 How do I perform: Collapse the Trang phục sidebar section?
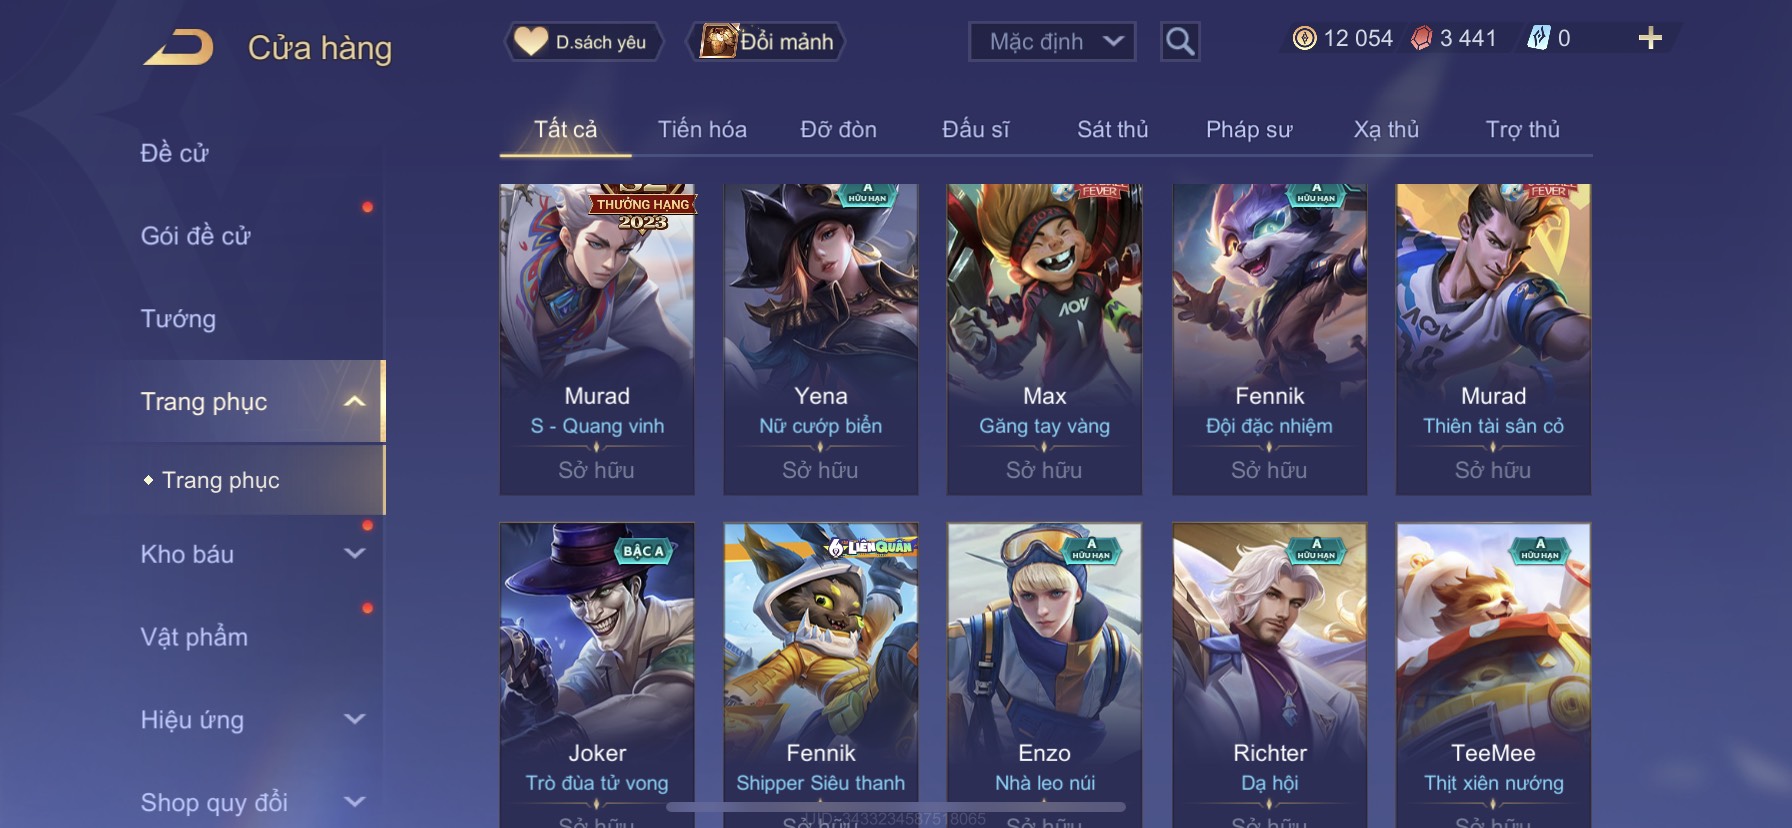[354, 402]
